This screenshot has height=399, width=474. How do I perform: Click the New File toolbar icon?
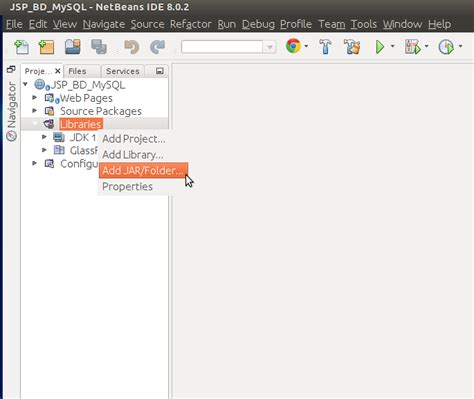21,47
